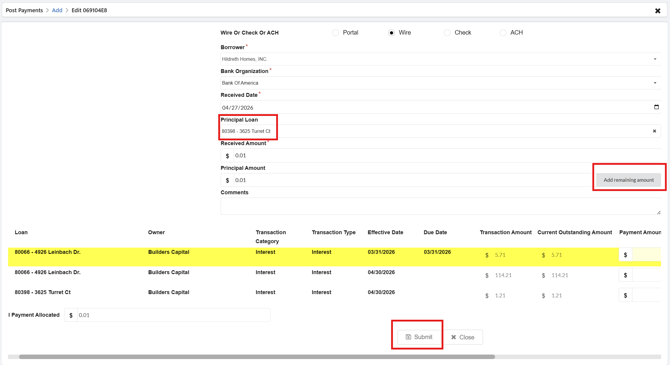This screenshot has width=670, height=365.
Task: Click into the Principal Amount field
Action: point(414,180)
